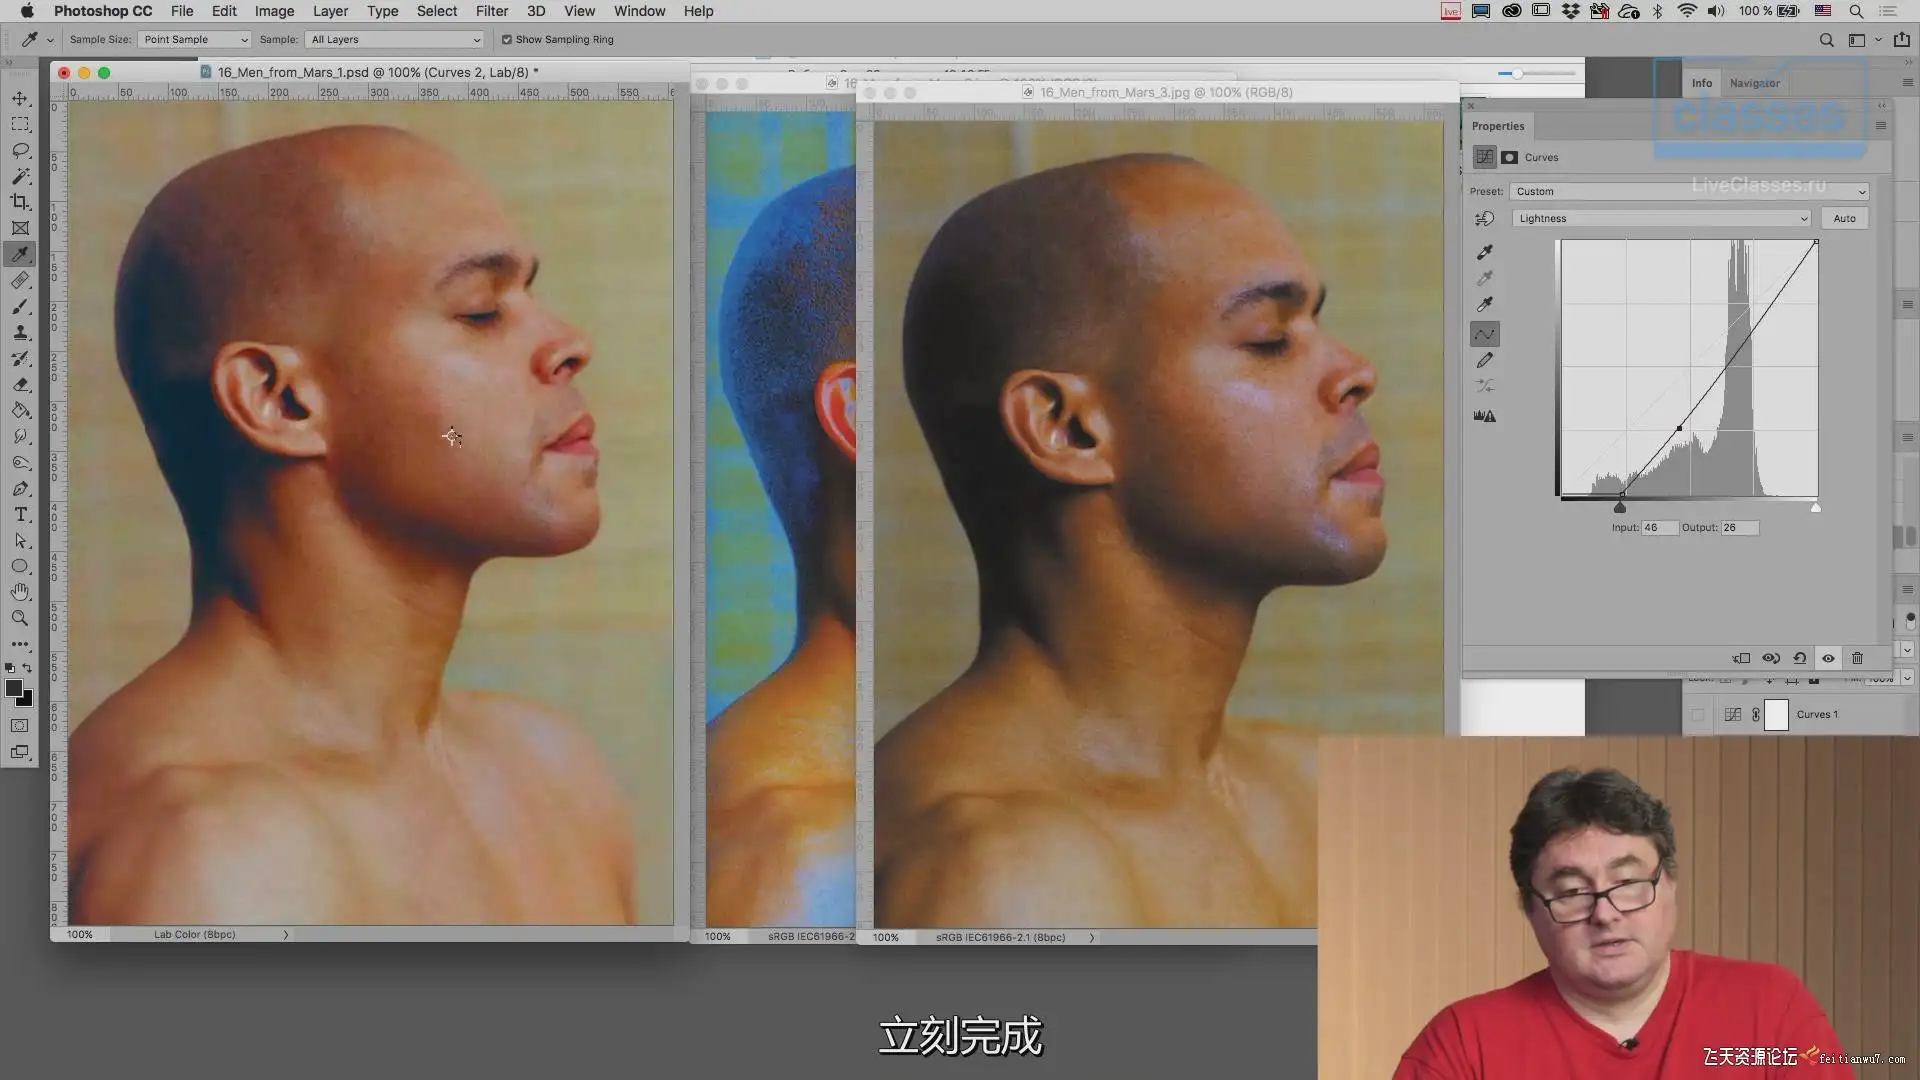Click the set black point eyedropper
The image size is (1920, 1080).
pyautogui.click(x=1485, y=252)
